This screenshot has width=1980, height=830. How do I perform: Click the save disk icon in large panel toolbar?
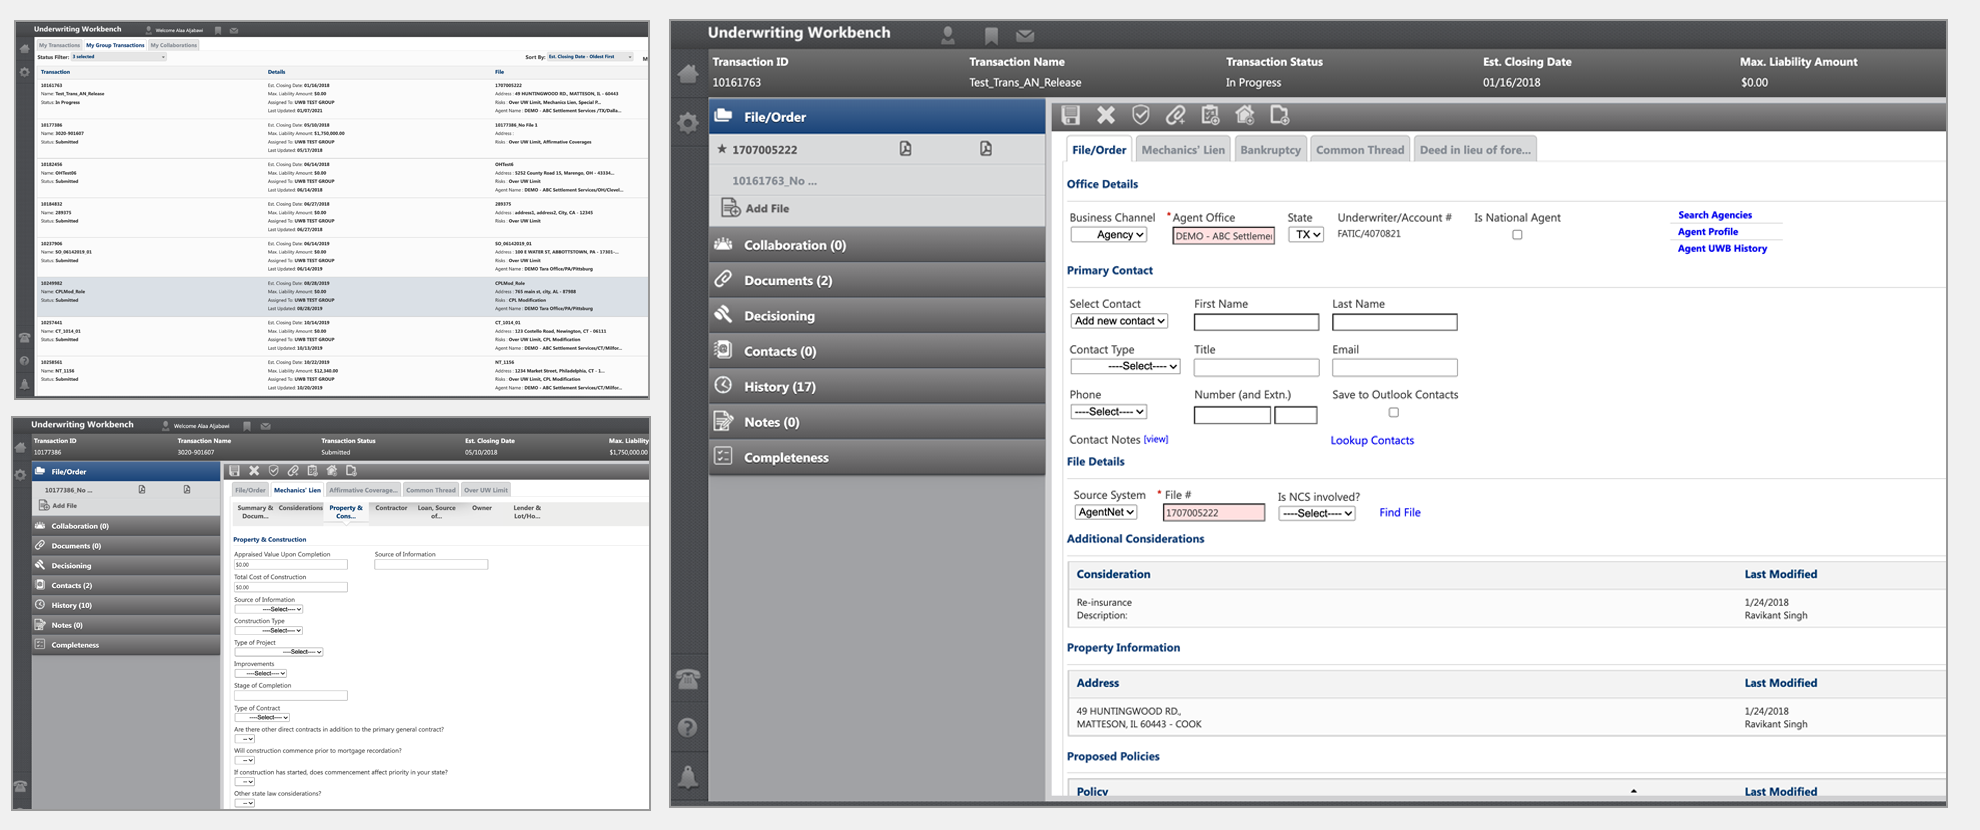coord(1070,115)
